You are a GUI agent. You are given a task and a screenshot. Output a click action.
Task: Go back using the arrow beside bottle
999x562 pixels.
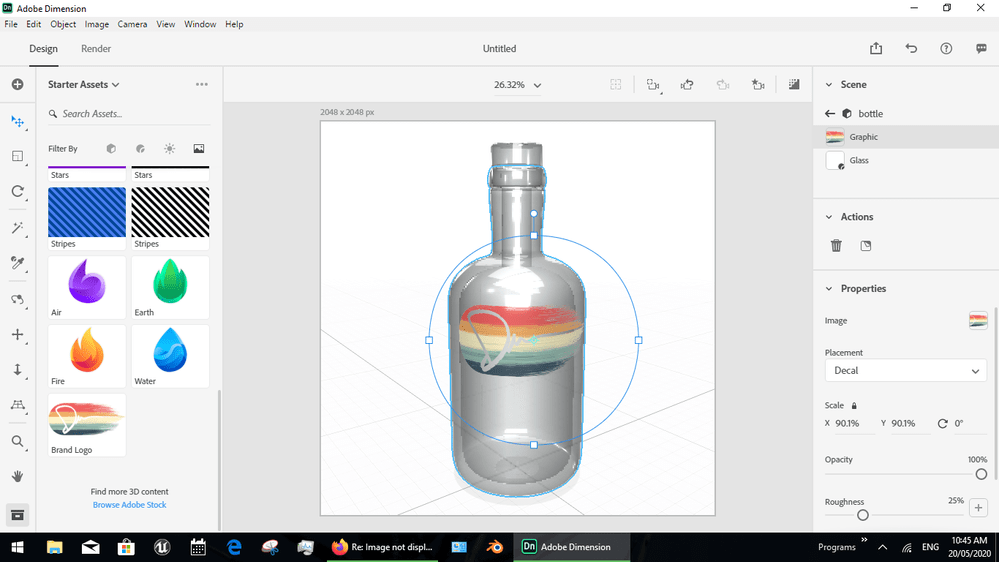(829, 114)
